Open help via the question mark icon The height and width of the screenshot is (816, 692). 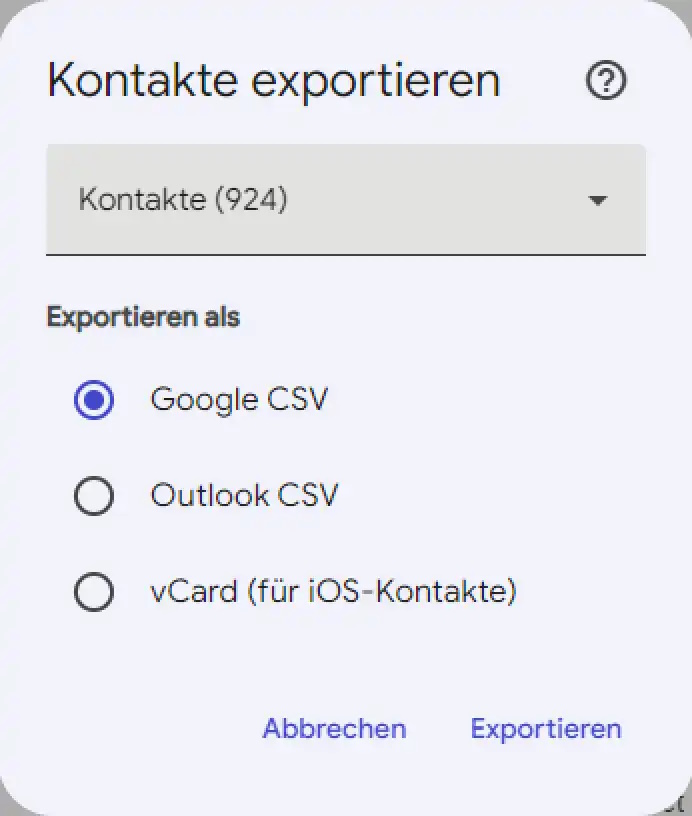606,80
